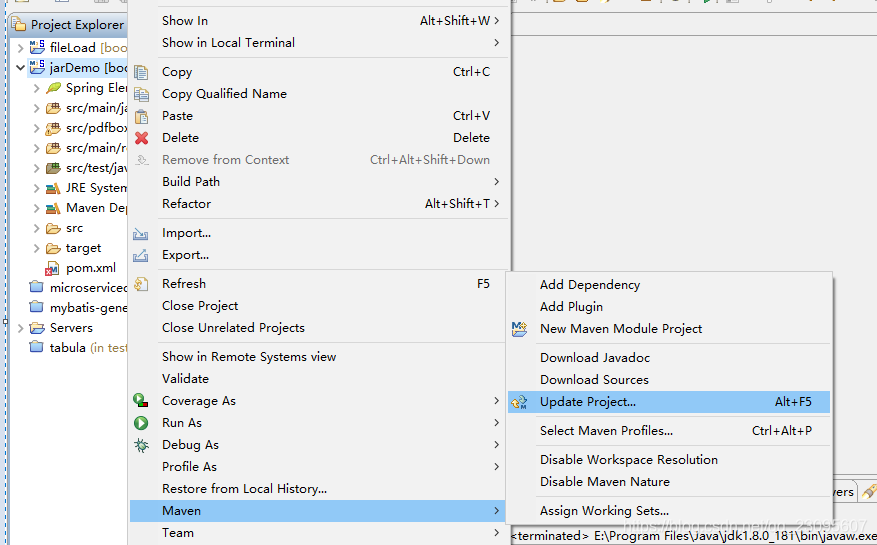The width and height of the screenshot is (877, 545).
Task: Click the JRE System Library icon
Action: tap(53, 188)
